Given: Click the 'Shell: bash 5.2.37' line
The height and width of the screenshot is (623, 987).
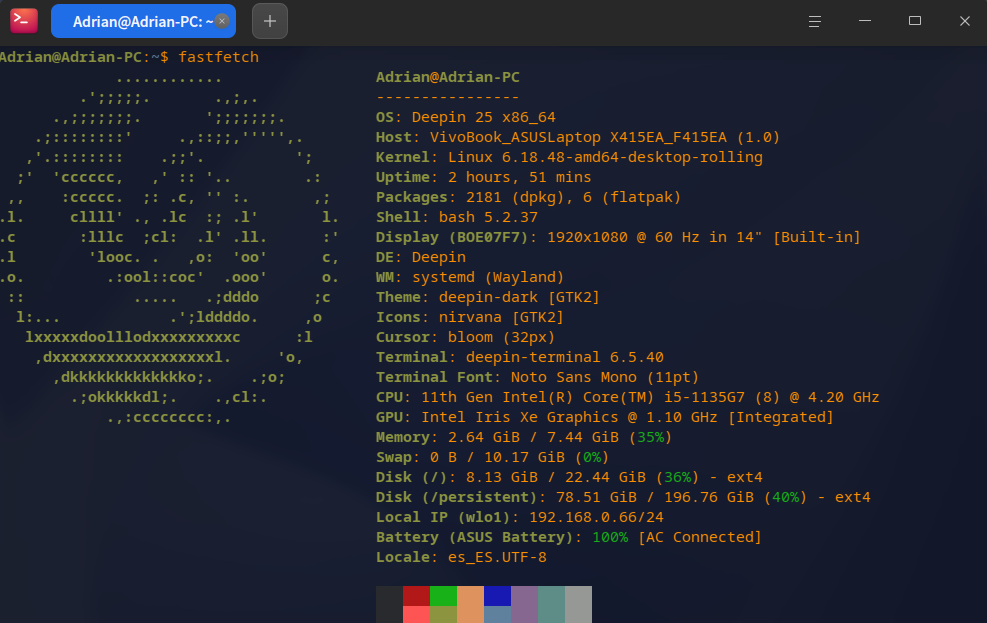Looking at the screenshot, I should [x=457, y=217].
